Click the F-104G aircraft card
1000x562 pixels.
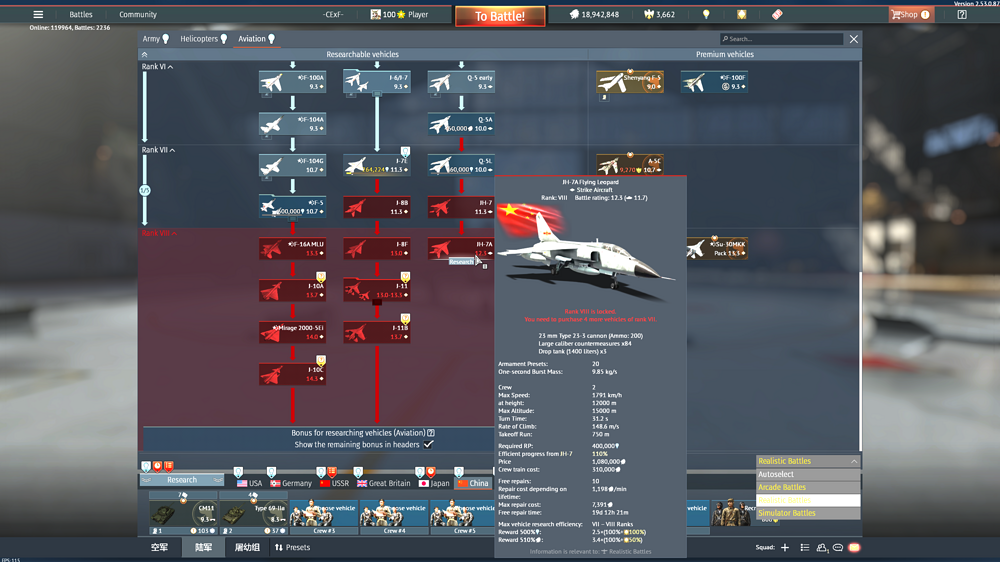click(292, 165)
